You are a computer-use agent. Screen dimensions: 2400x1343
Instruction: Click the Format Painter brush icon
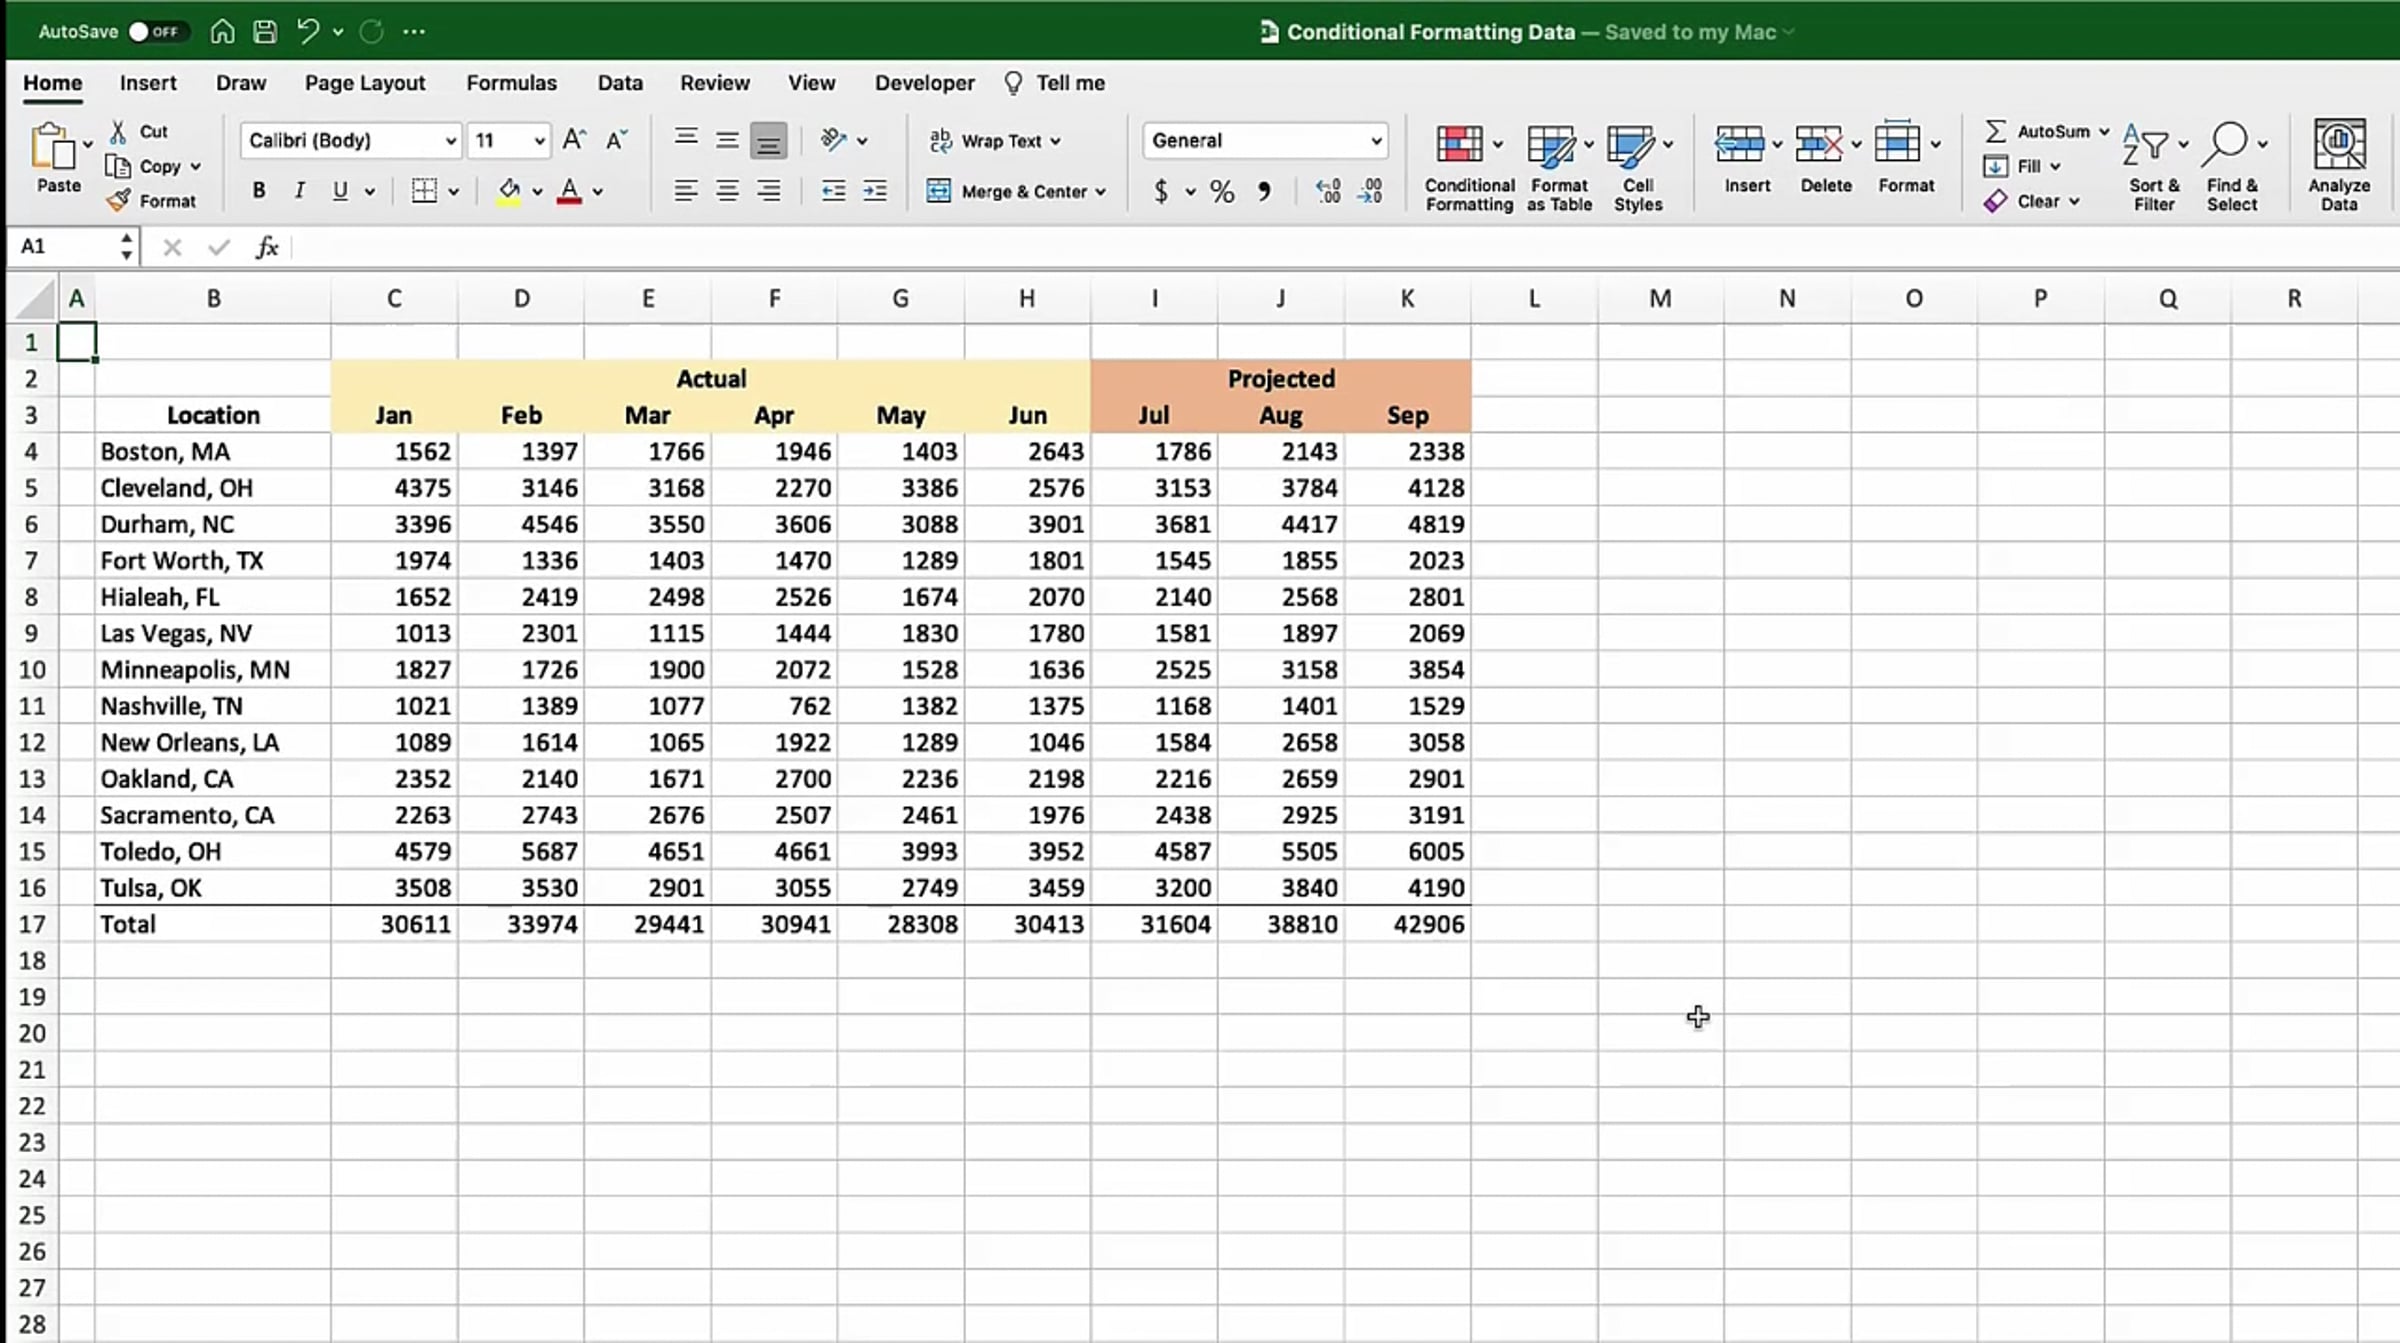tap(118, 201)
